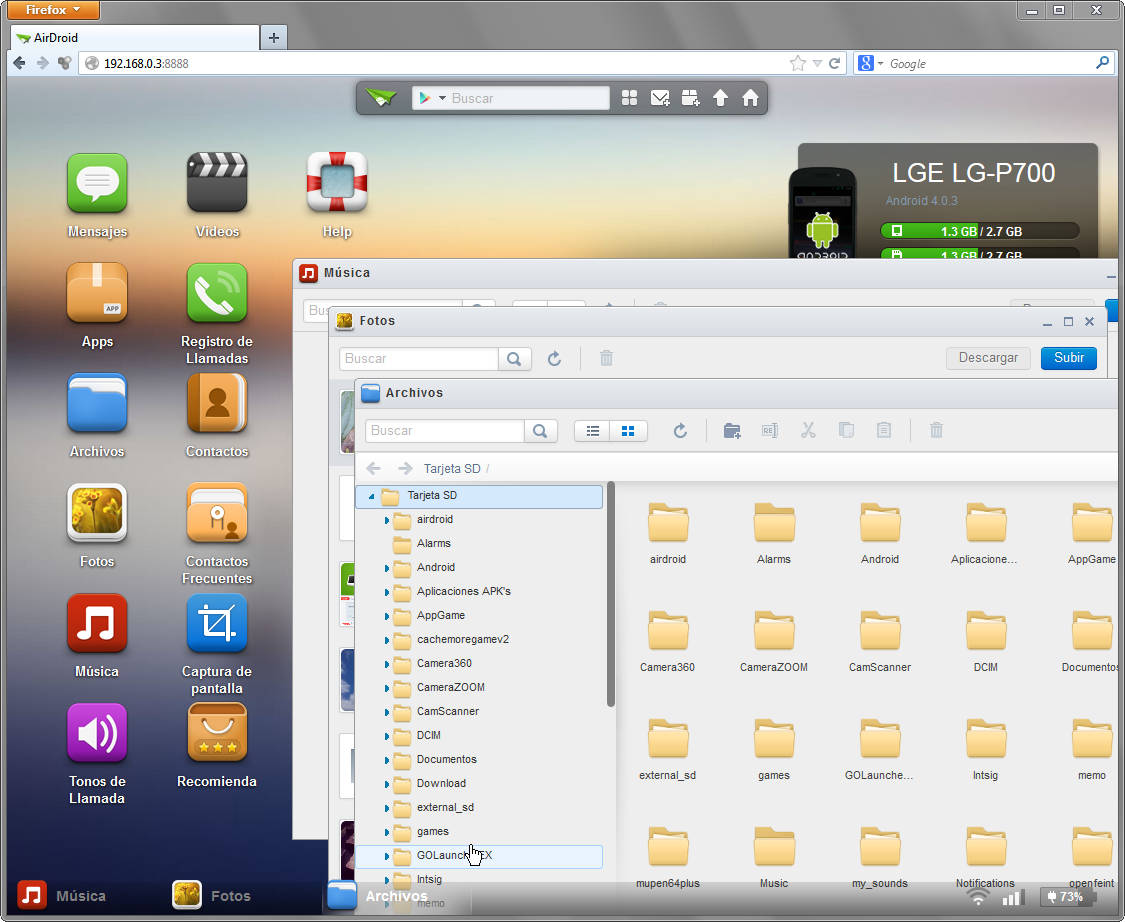The width and height of the screenshot is (1125, 922).
Task: Switch Archivos to grid view
Action: pos(629,431)
